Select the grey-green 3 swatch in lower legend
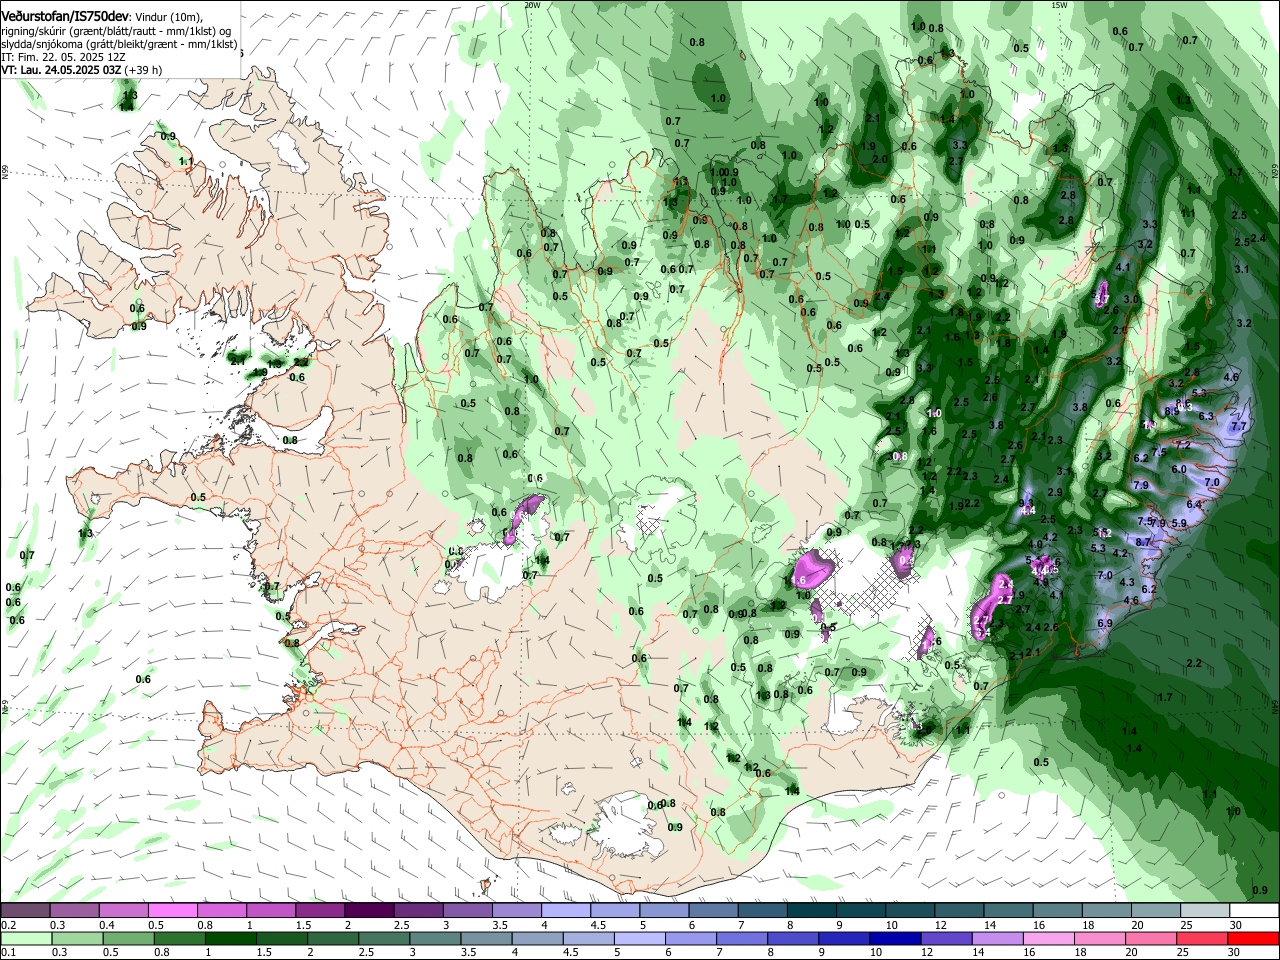Screen dimensions: 1280x960 (x=435, y=938)
